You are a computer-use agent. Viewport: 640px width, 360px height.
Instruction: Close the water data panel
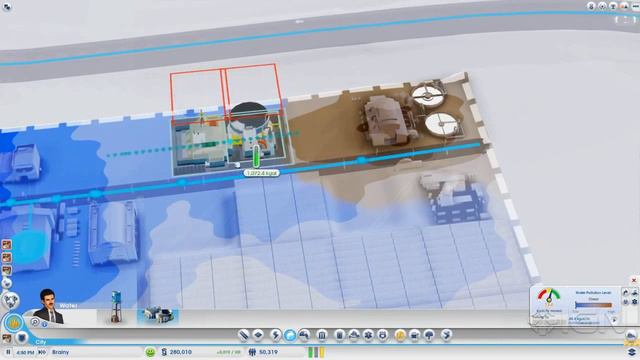pos(634,280)
